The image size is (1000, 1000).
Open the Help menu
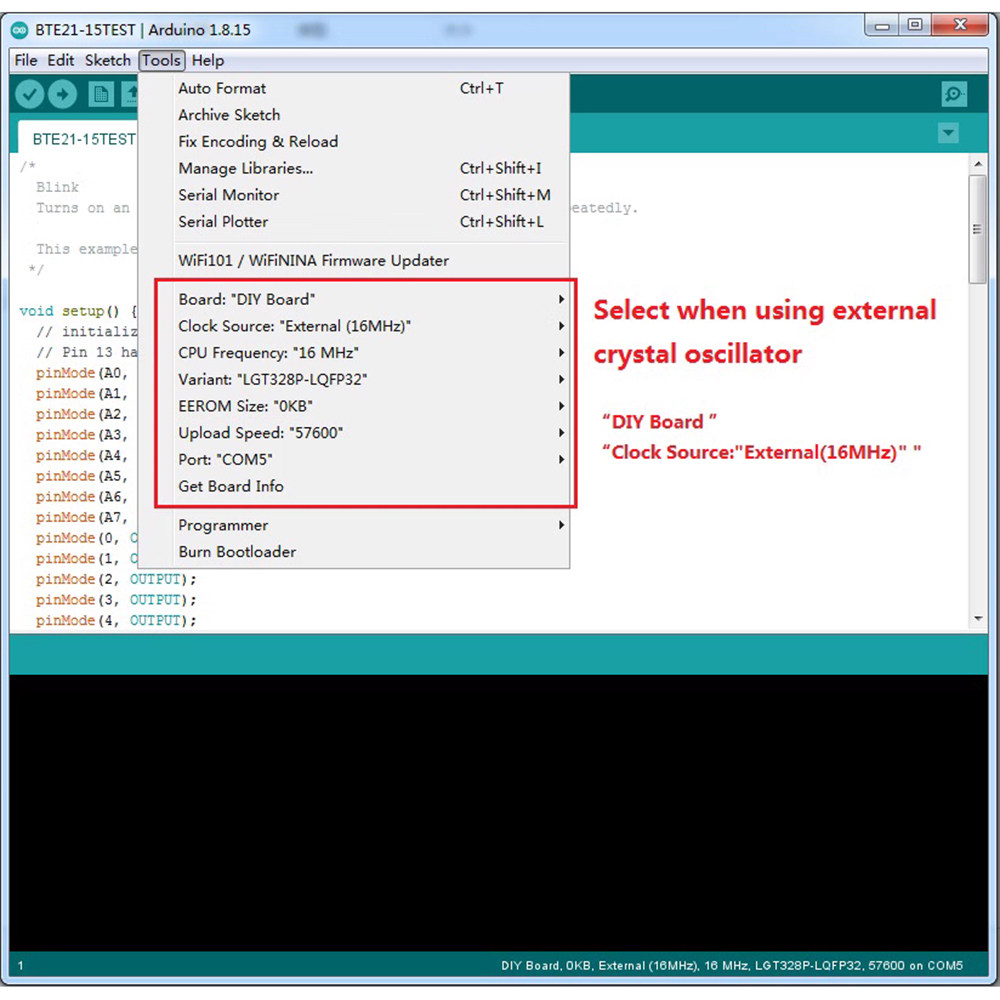208,61
